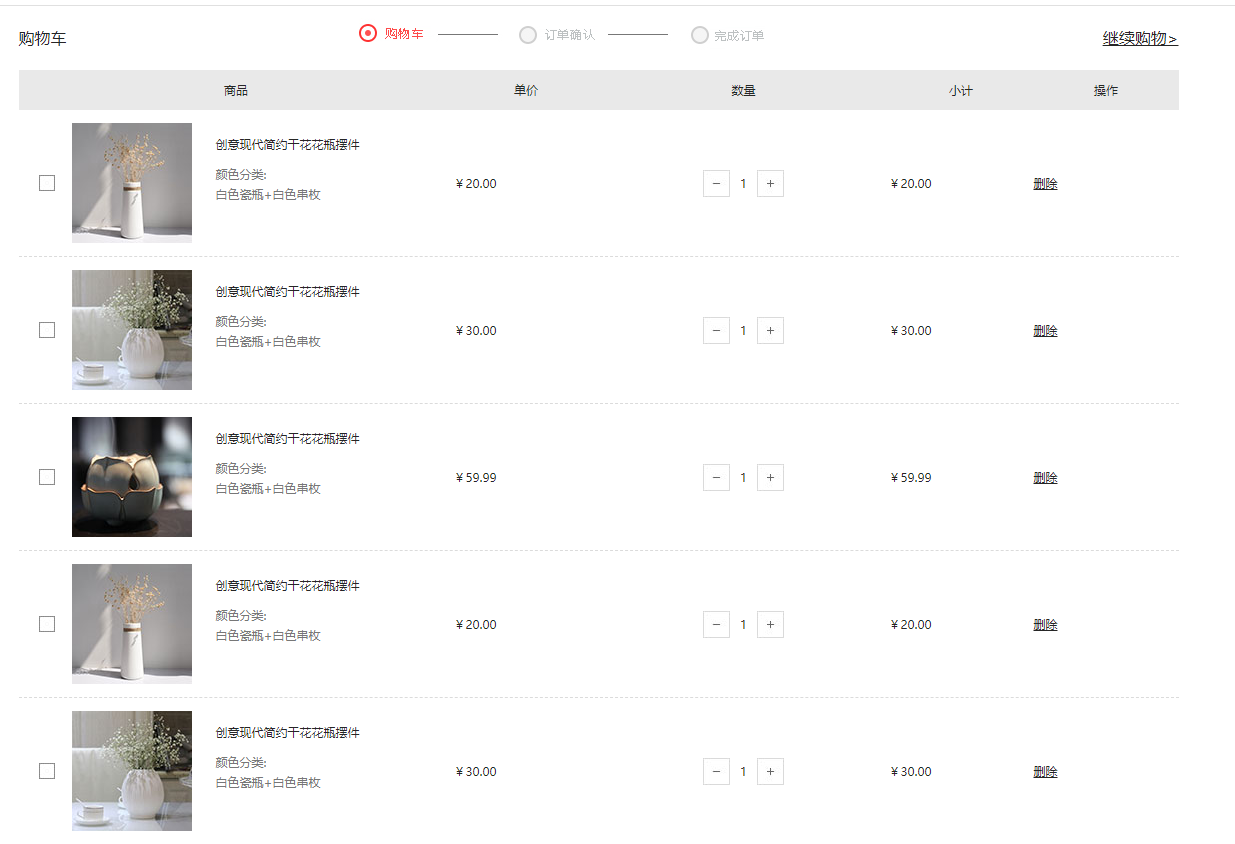Click the red 购物车 step label
The height and width of the screenshot is (844, 1235).
coord(404,34)
